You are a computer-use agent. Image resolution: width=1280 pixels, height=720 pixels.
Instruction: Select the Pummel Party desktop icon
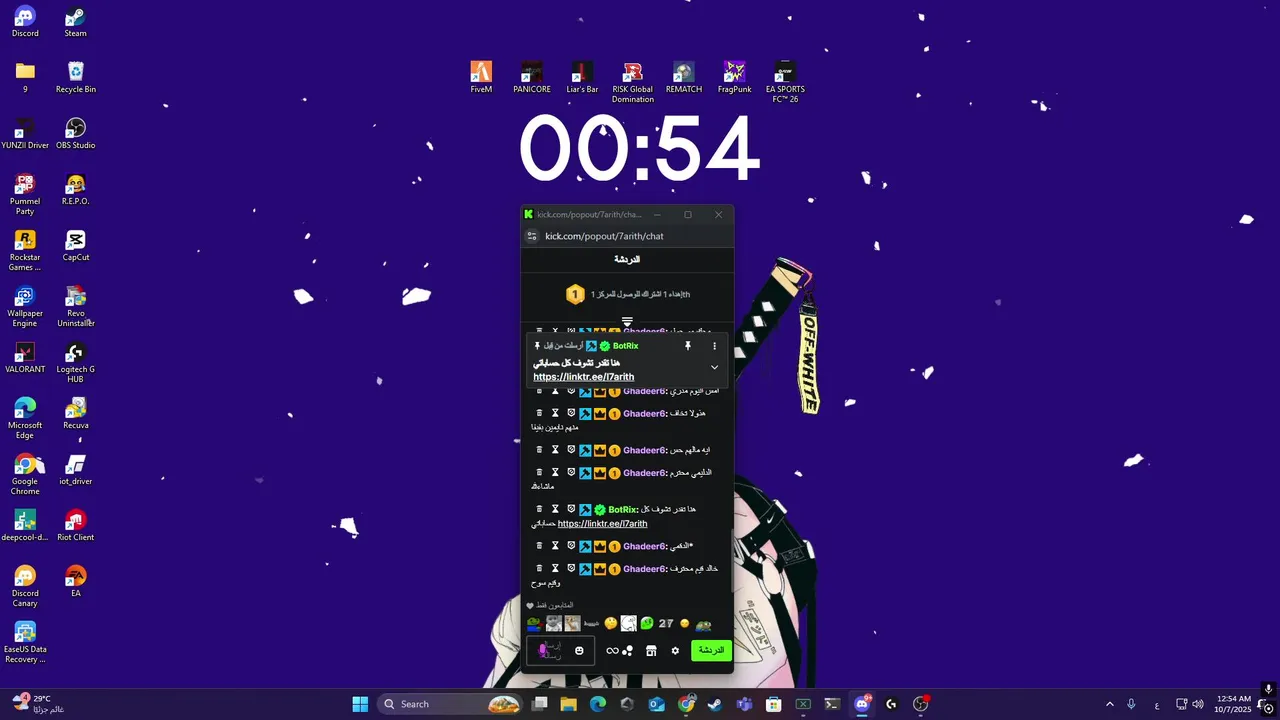pyautogui.click(x=25, y=195)
